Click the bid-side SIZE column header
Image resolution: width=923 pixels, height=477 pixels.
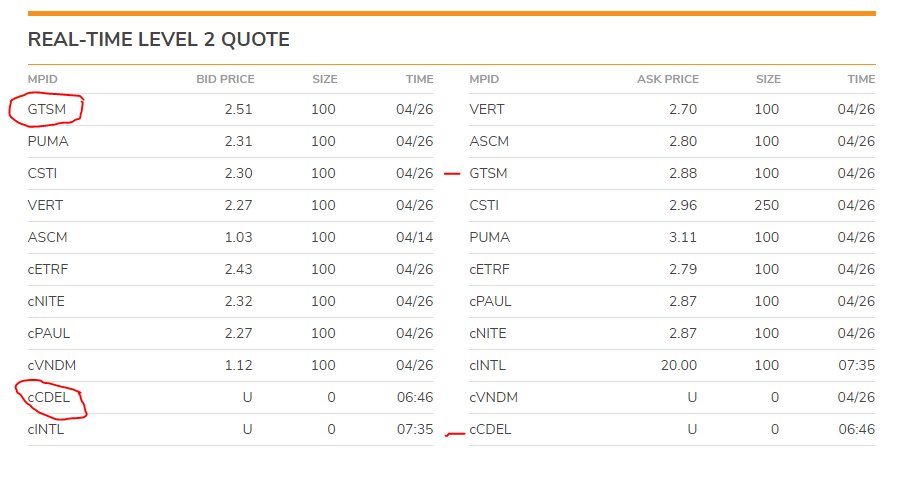324,79
